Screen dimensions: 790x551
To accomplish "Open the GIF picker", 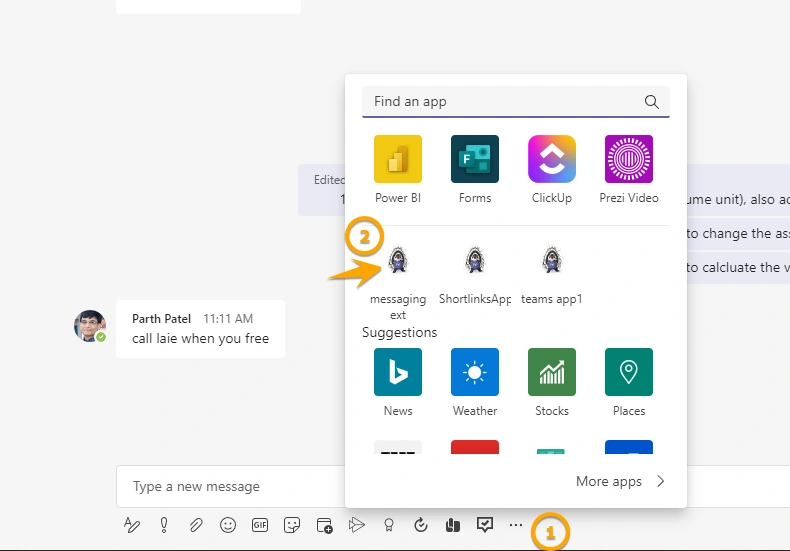I will coord(260,525).
